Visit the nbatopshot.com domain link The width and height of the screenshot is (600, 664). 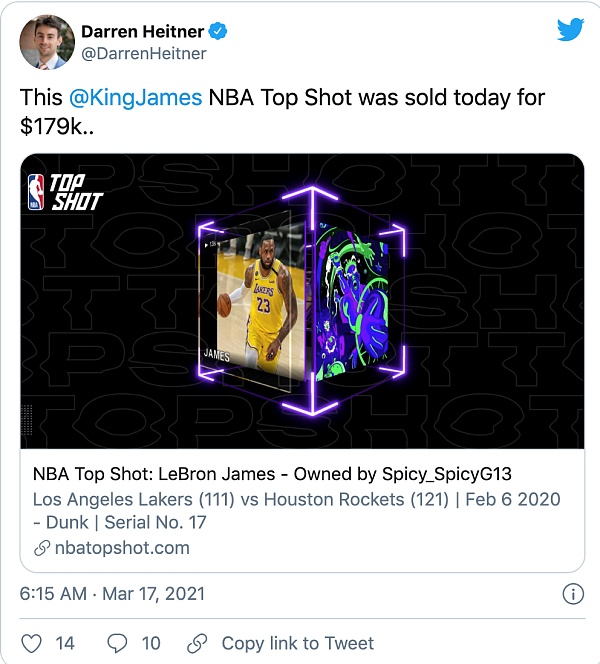point(122,548)
